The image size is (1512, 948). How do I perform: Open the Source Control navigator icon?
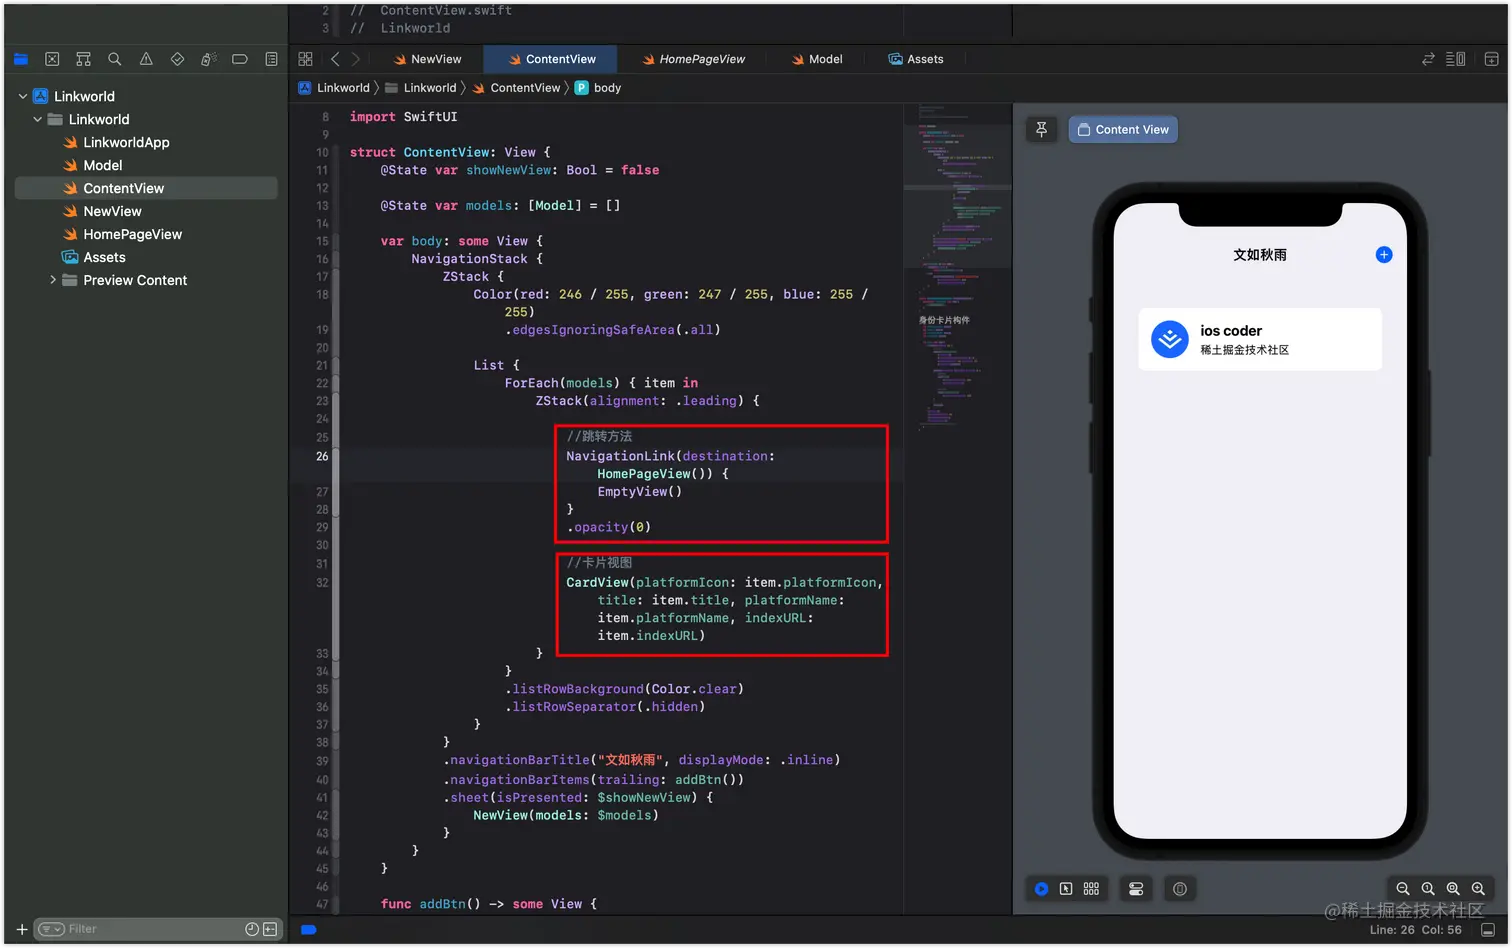point(52,59)
